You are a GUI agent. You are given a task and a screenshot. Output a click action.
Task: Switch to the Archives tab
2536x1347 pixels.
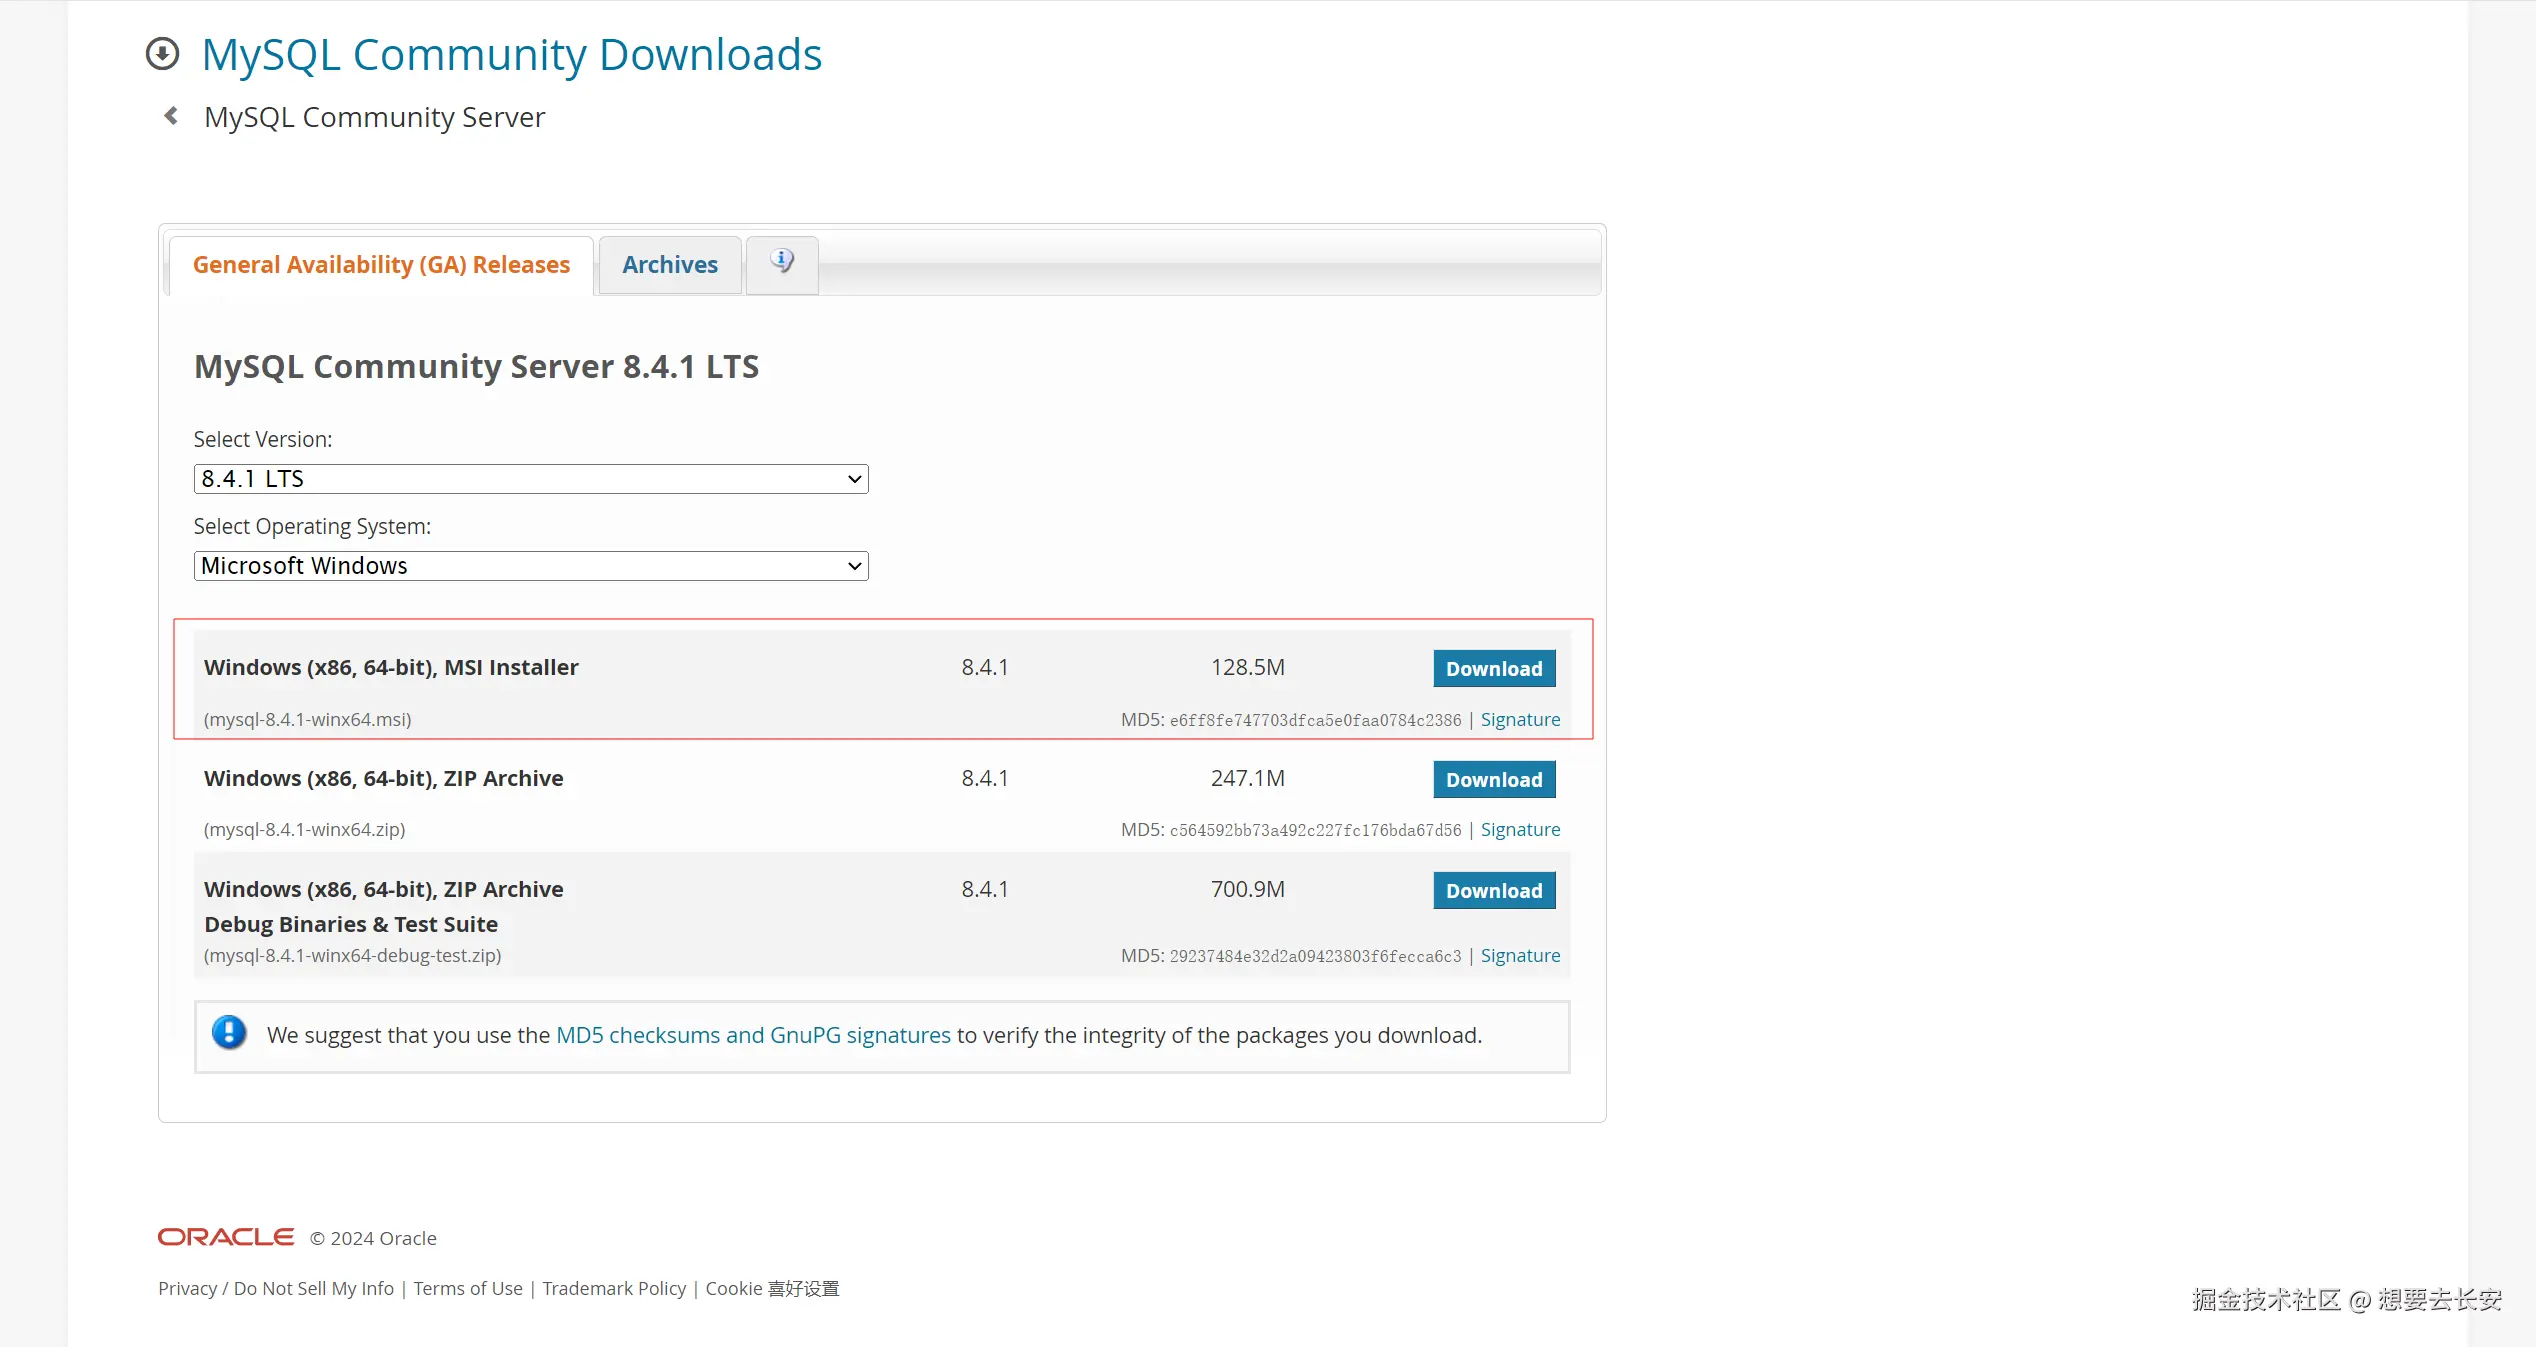(669, 265)
